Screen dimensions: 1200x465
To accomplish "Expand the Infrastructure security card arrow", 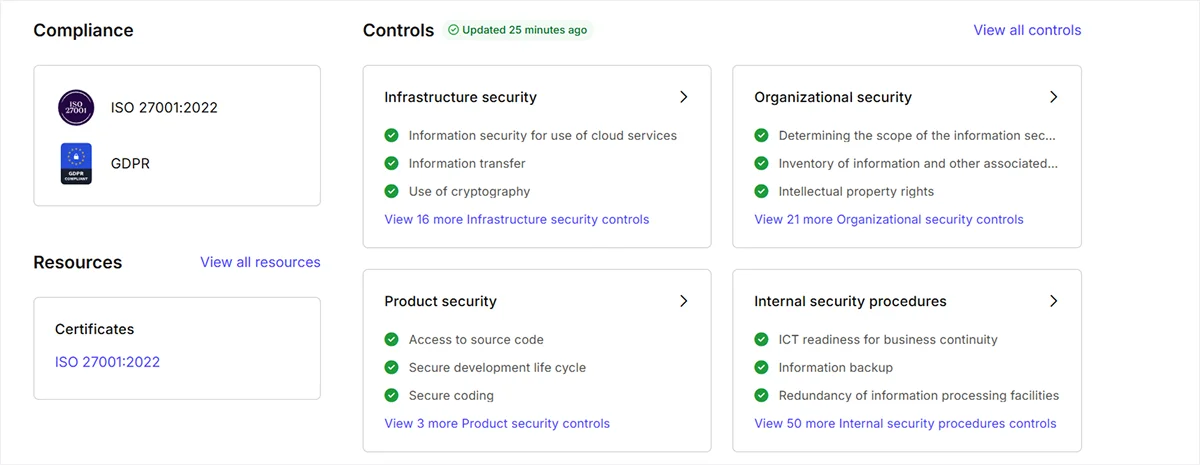I will tap(684, 97).
